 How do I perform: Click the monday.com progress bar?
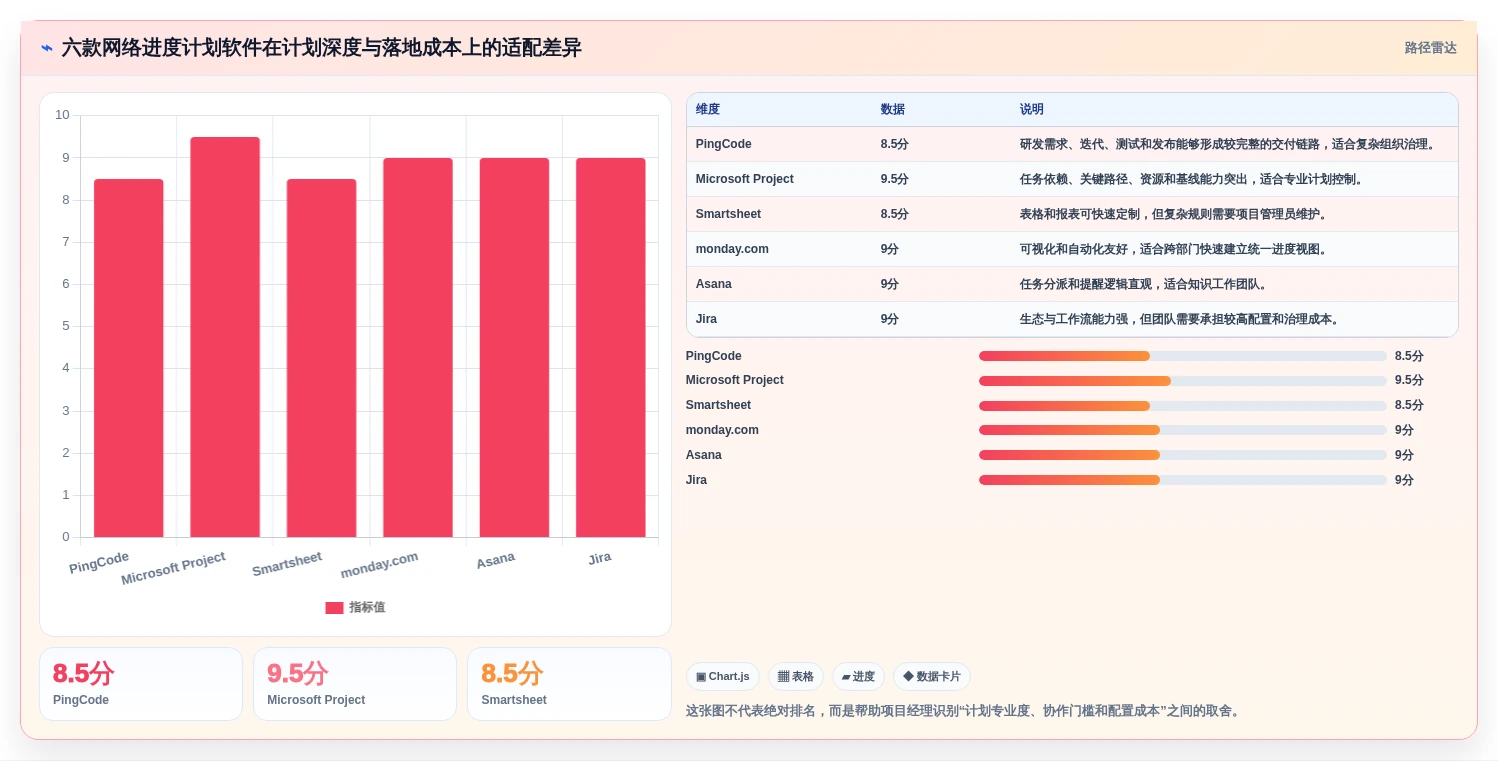(1183, 430)
